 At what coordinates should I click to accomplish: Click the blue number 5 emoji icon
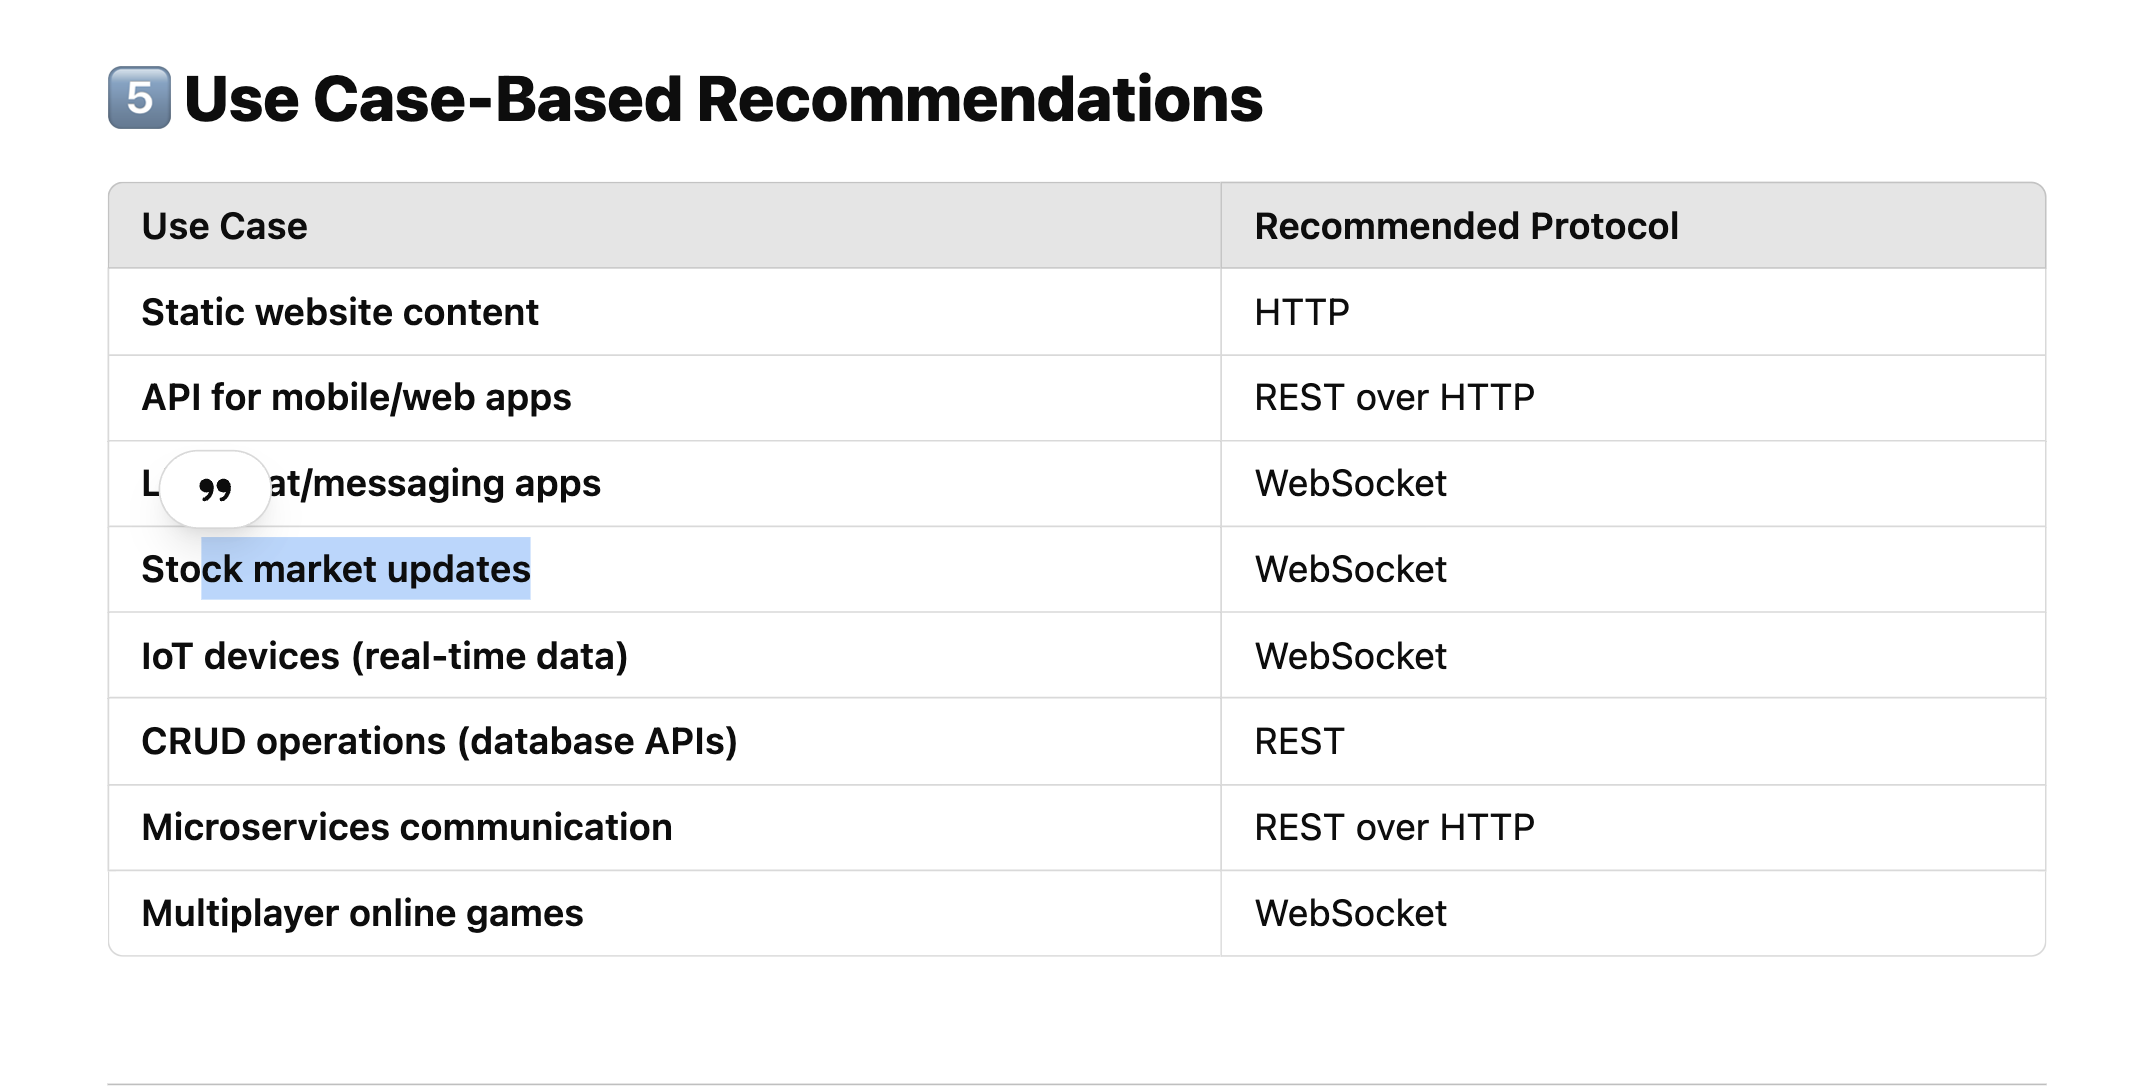coord(139,98)
